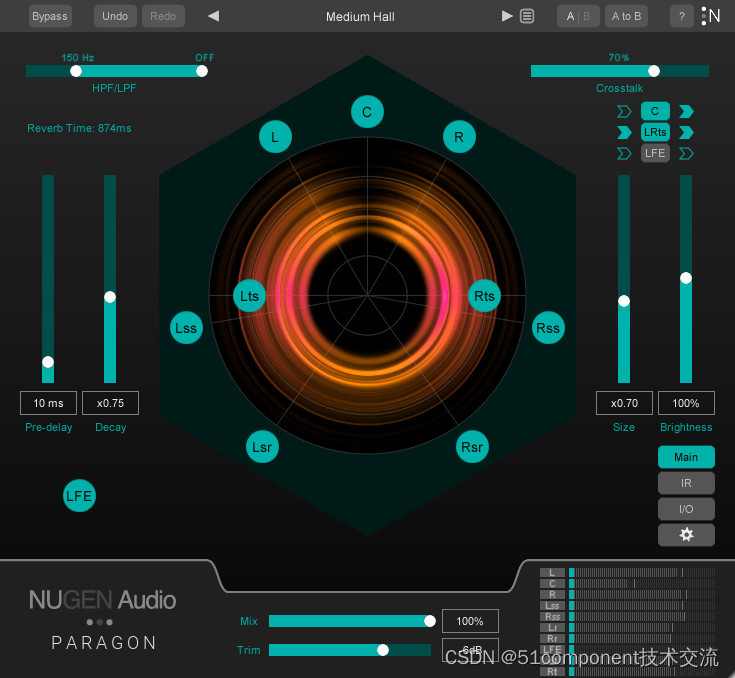Toggle the LFE crosstalk group button
This screenshot has width=735, height=678.
655,153
